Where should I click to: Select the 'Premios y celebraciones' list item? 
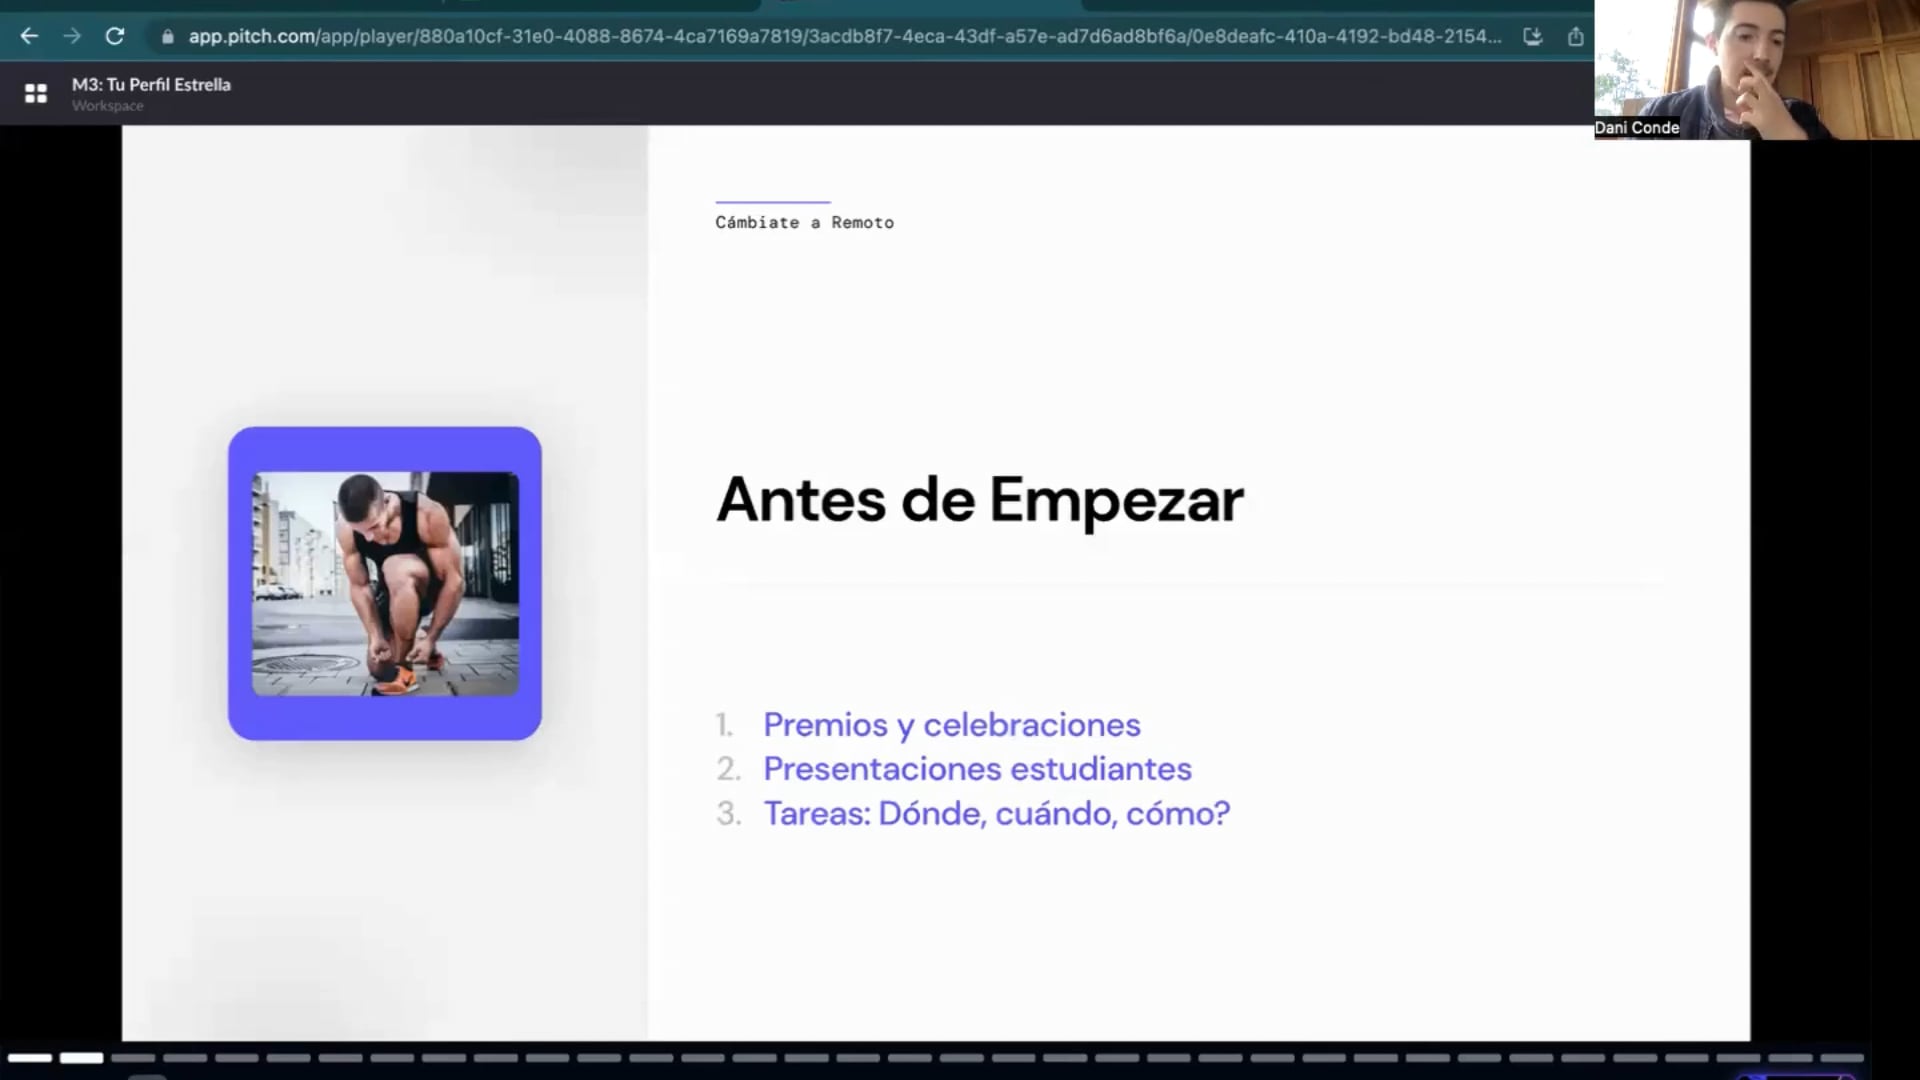coord(951,724)
